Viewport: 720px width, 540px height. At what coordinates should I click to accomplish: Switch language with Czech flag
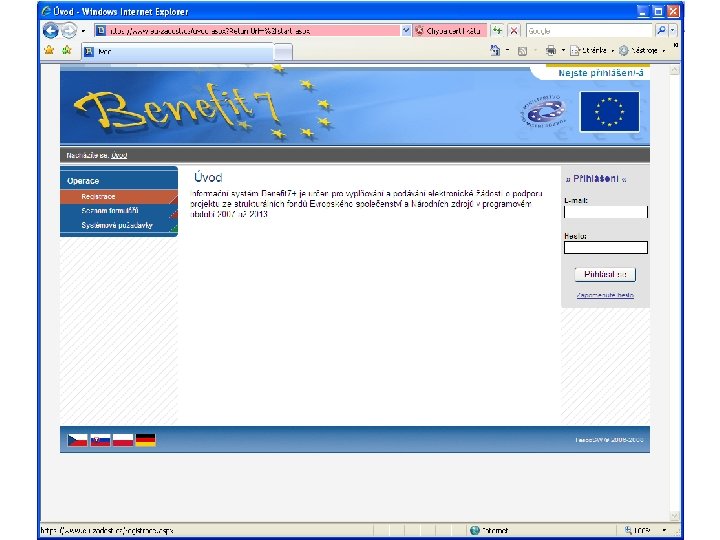(x=78, y=440)
